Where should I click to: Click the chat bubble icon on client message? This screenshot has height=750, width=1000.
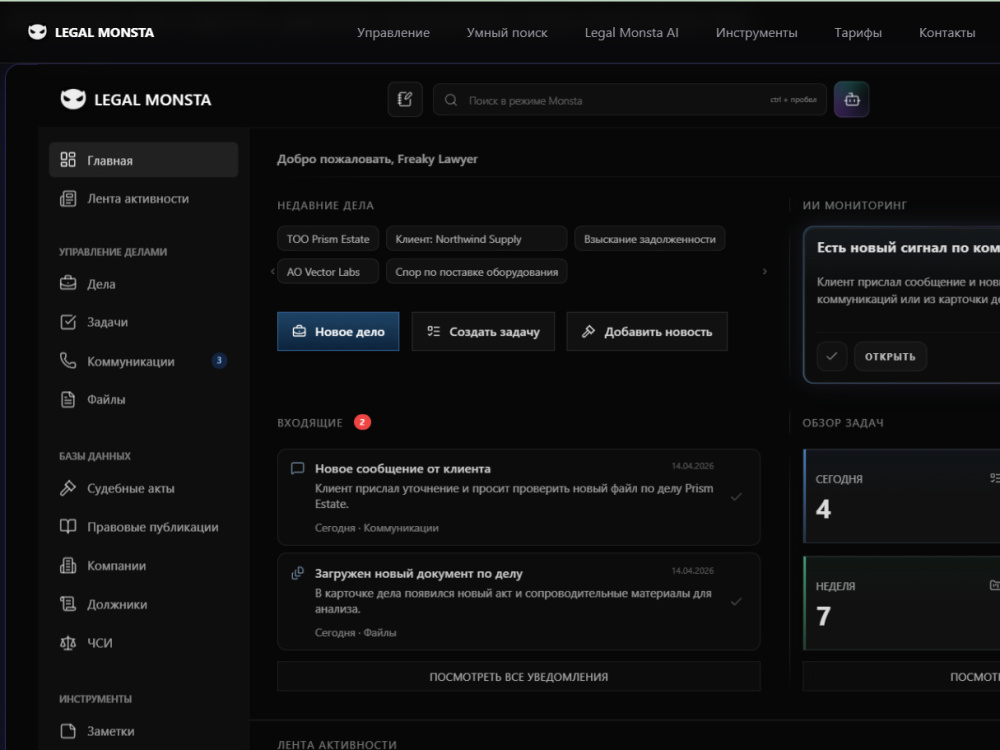tap(297, 468)
